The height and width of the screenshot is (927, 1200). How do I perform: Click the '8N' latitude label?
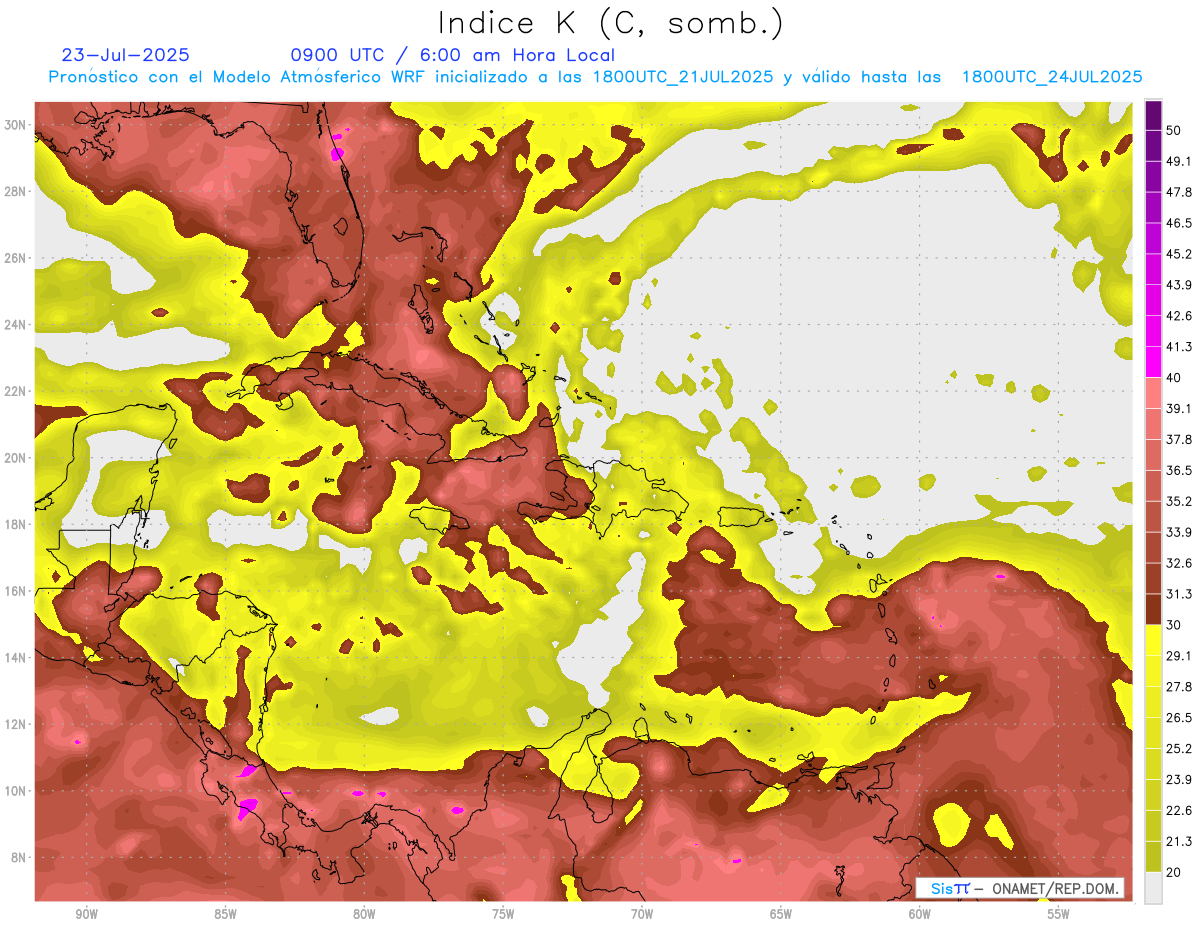[19, 858]
